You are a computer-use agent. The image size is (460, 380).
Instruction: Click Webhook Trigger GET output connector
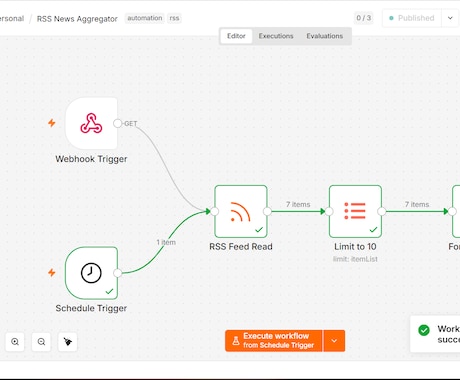pyautogui.click(x=117, y=123)
